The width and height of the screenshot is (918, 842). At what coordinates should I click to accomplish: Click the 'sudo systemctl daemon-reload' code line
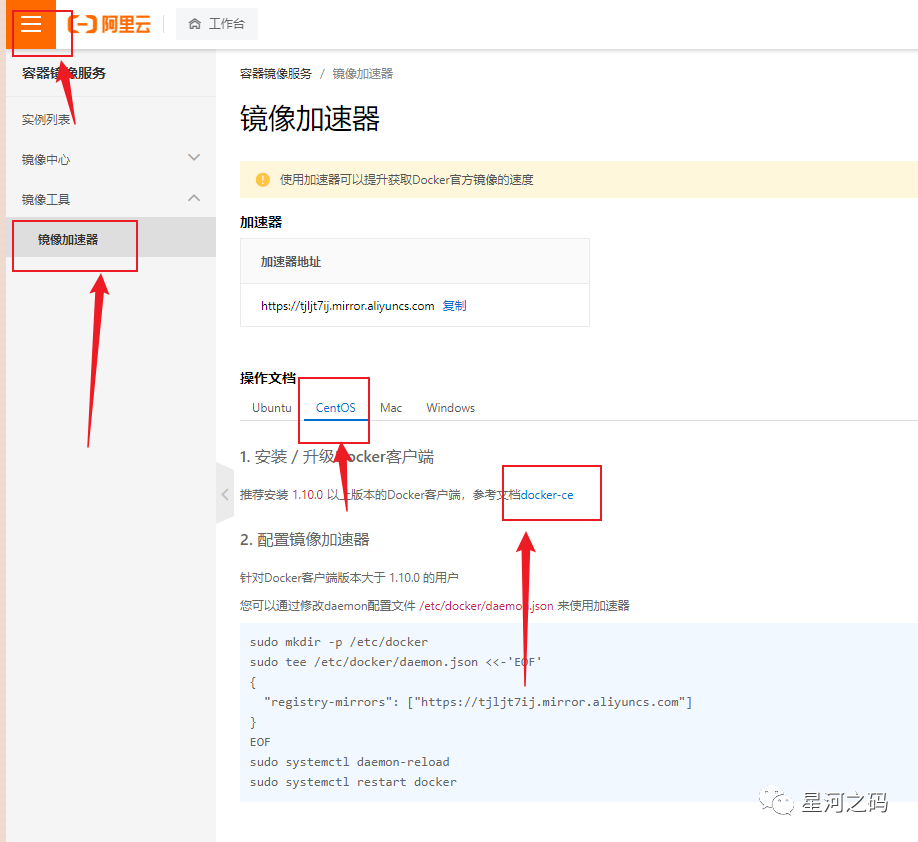(x=350, y=762)
